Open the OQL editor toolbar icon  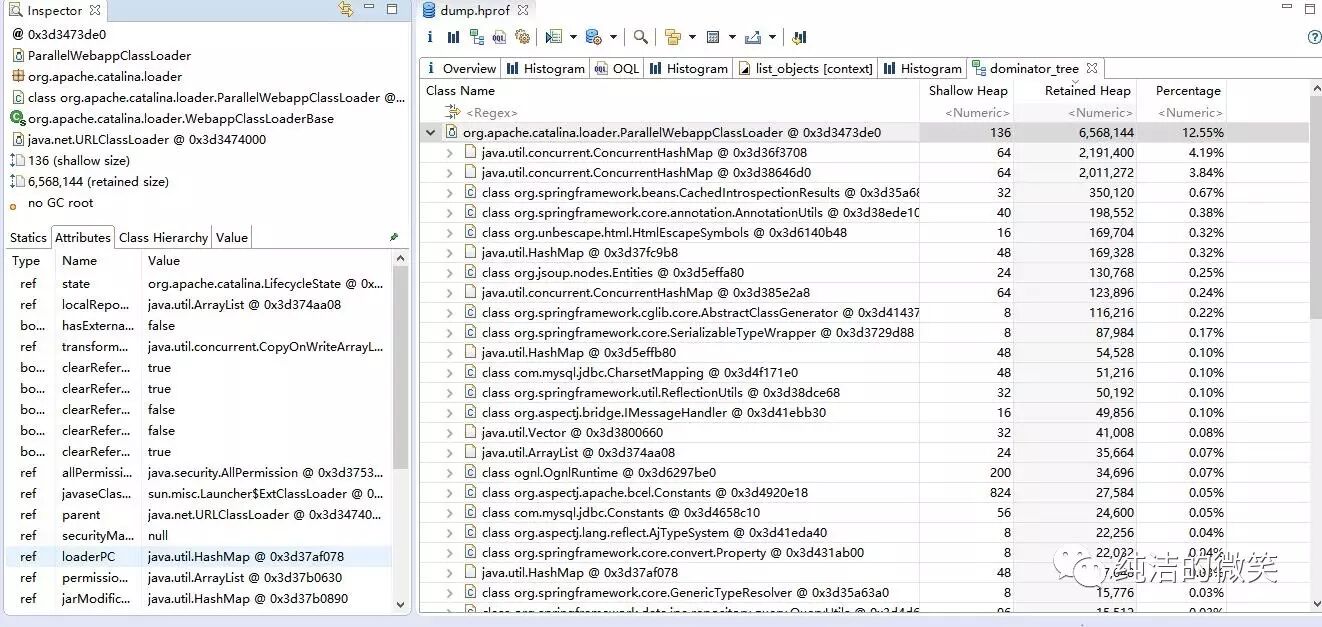point(499,37)
